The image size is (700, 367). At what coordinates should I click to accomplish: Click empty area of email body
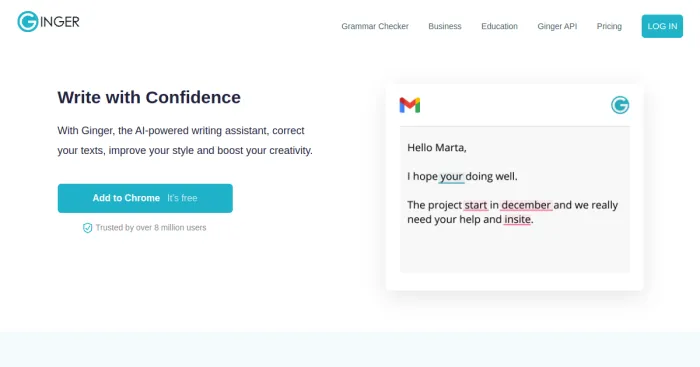point(514,250)
